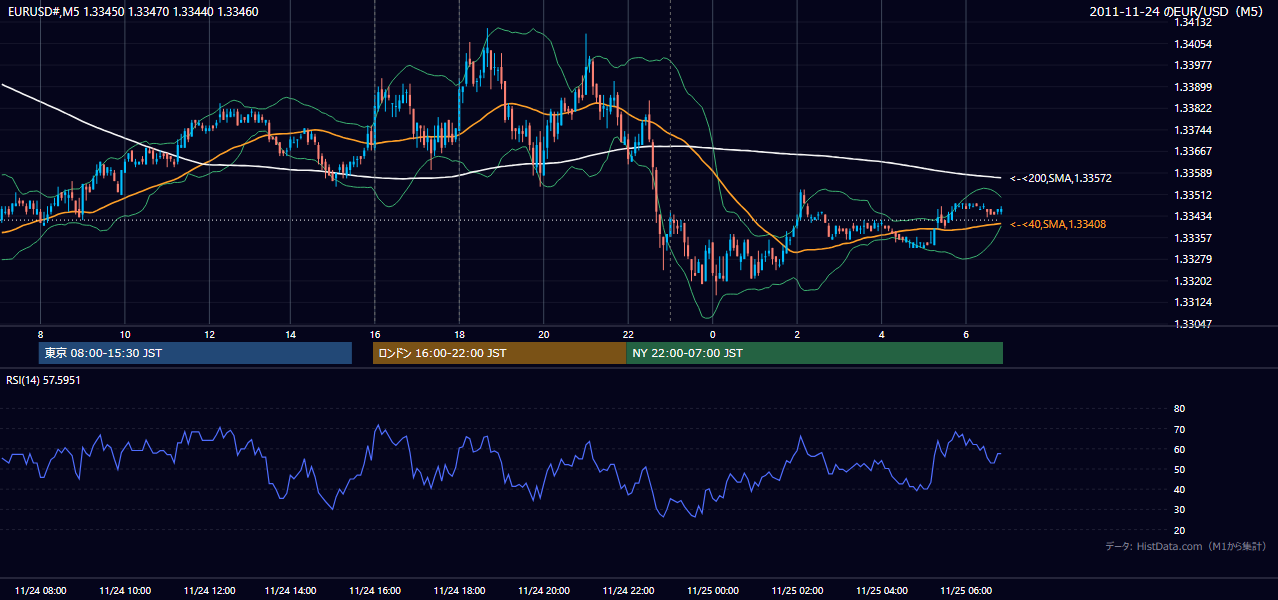Click the 11/24 14:00 date label

pyautogui.click(x=291, y=591)
